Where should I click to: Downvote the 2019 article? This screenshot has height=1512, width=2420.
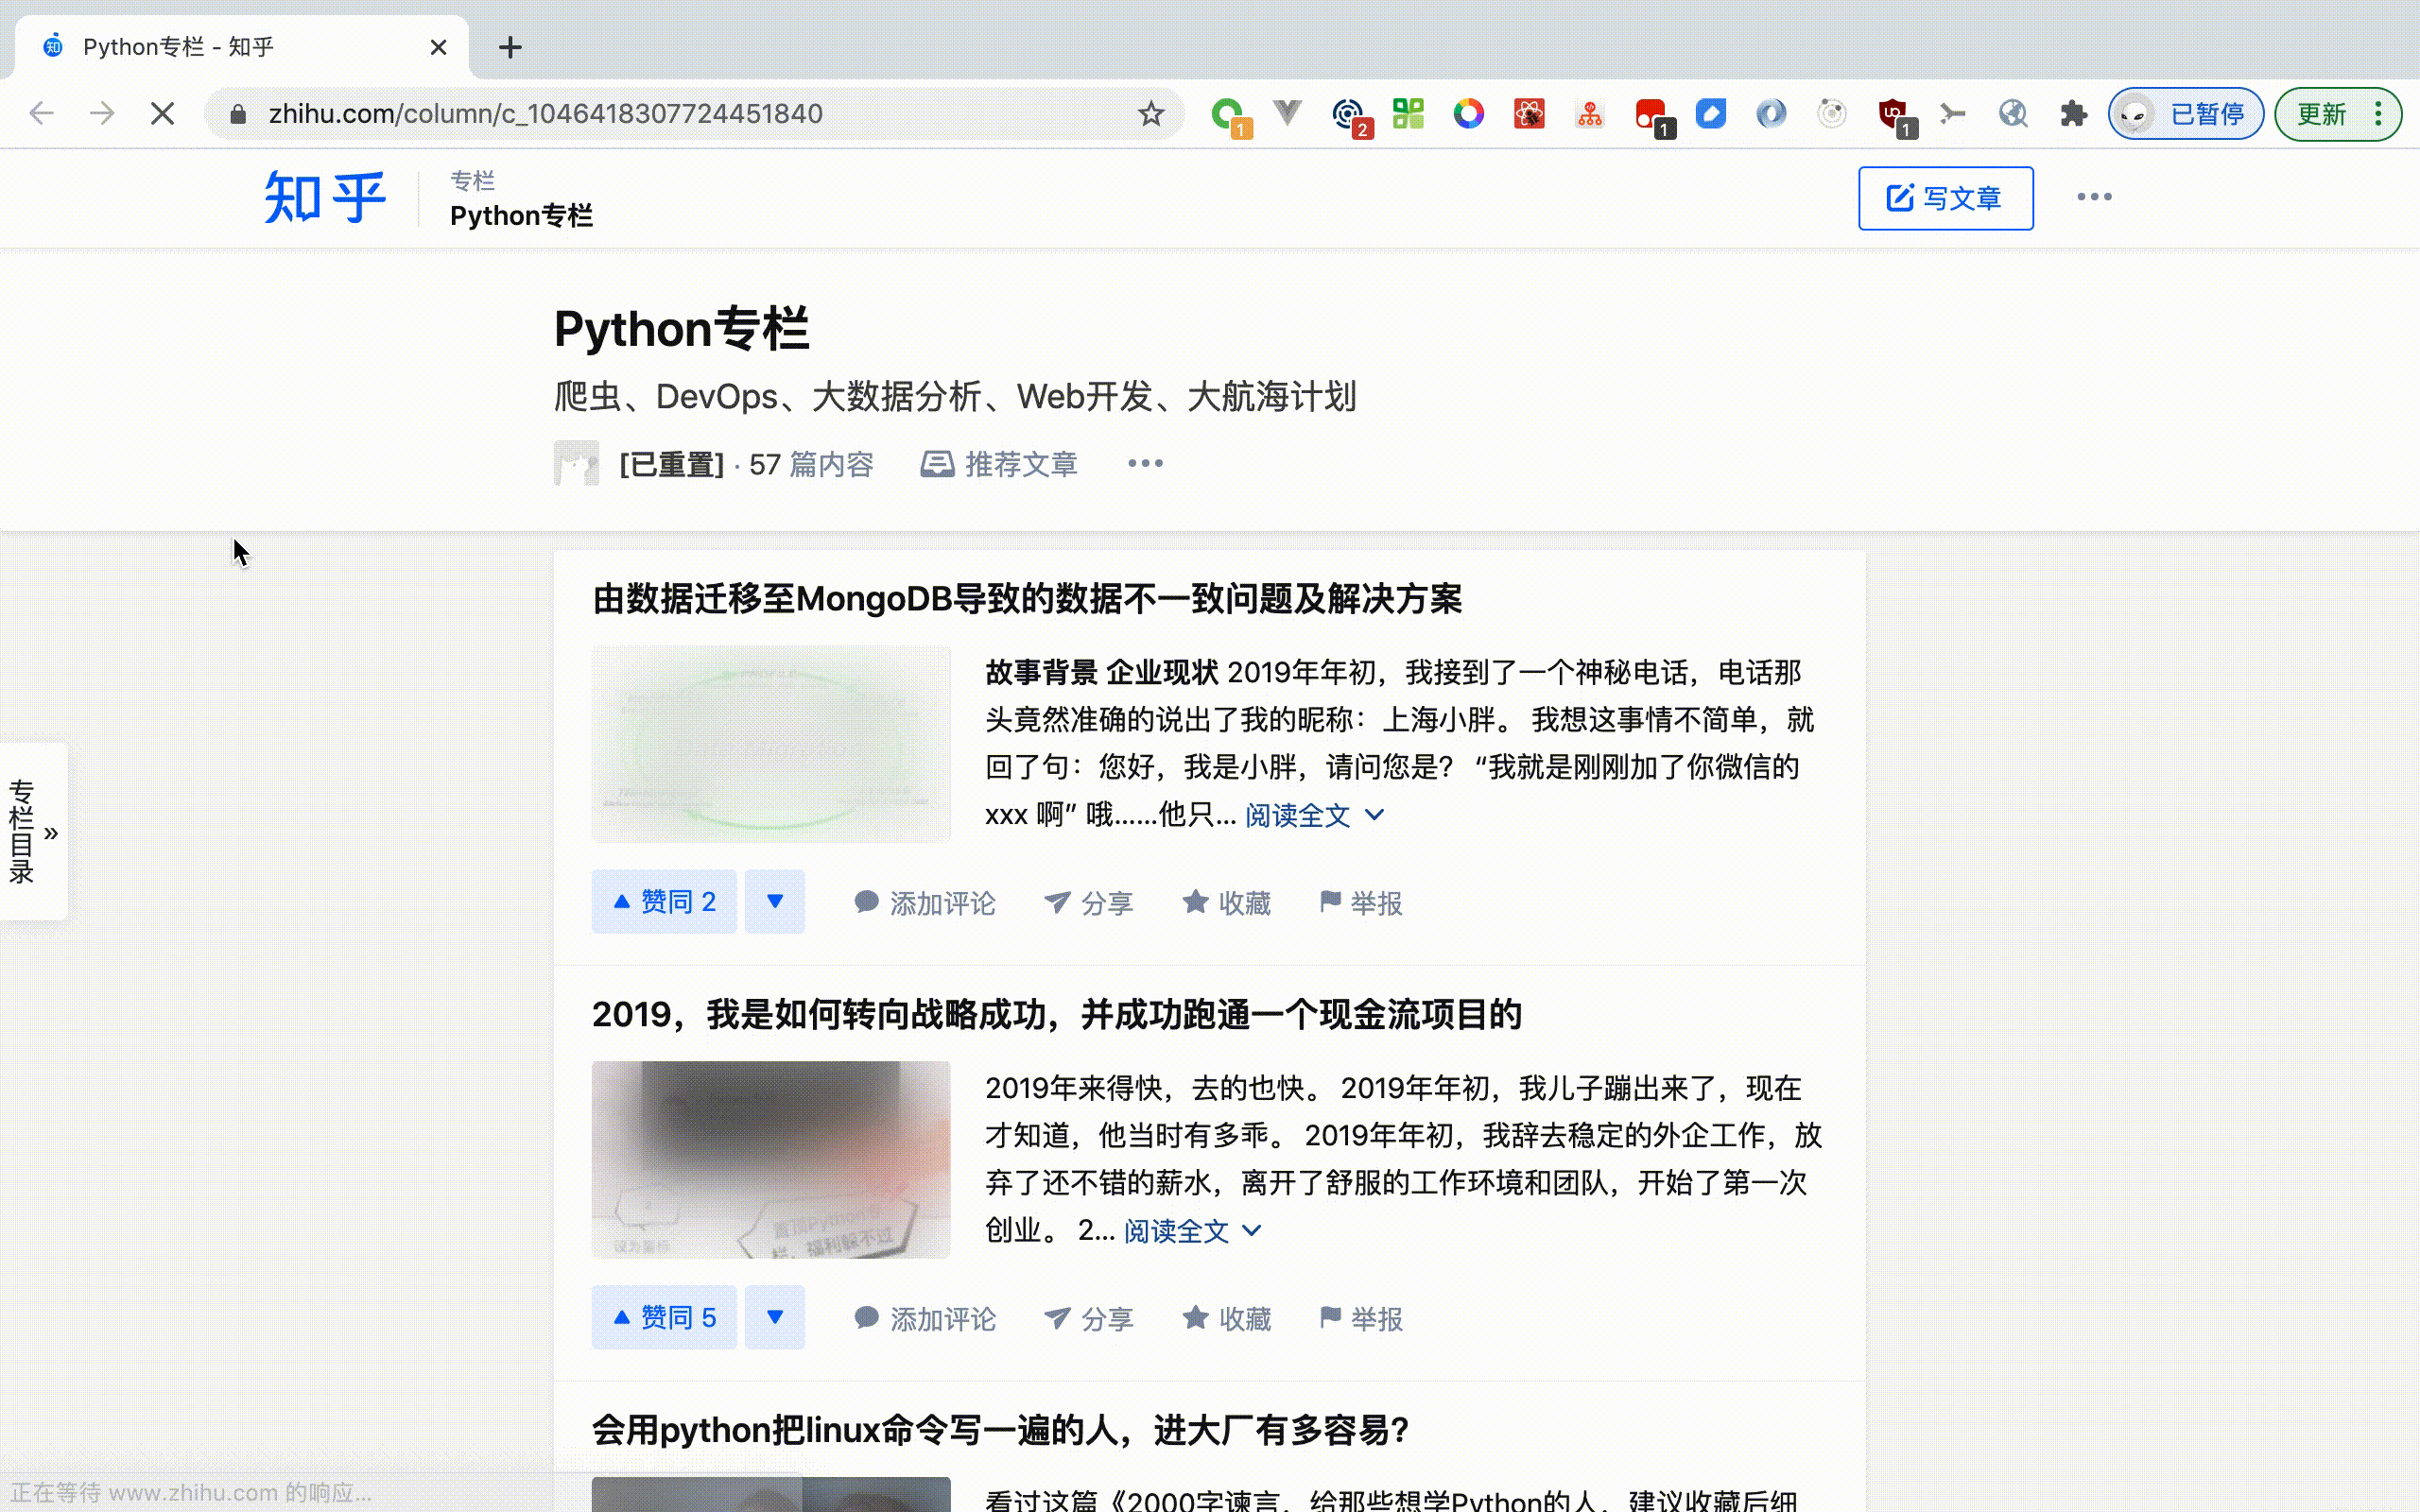click(775, 1317)
